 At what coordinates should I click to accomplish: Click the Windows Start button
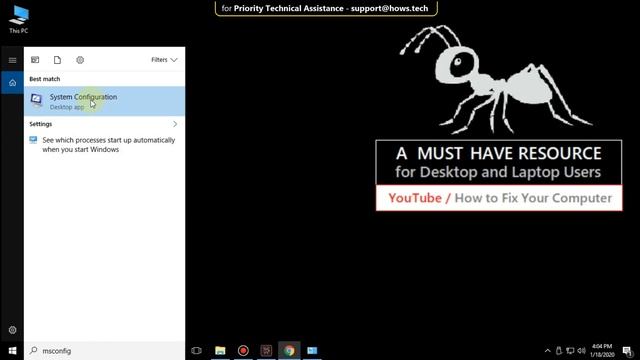coord(12,351)
